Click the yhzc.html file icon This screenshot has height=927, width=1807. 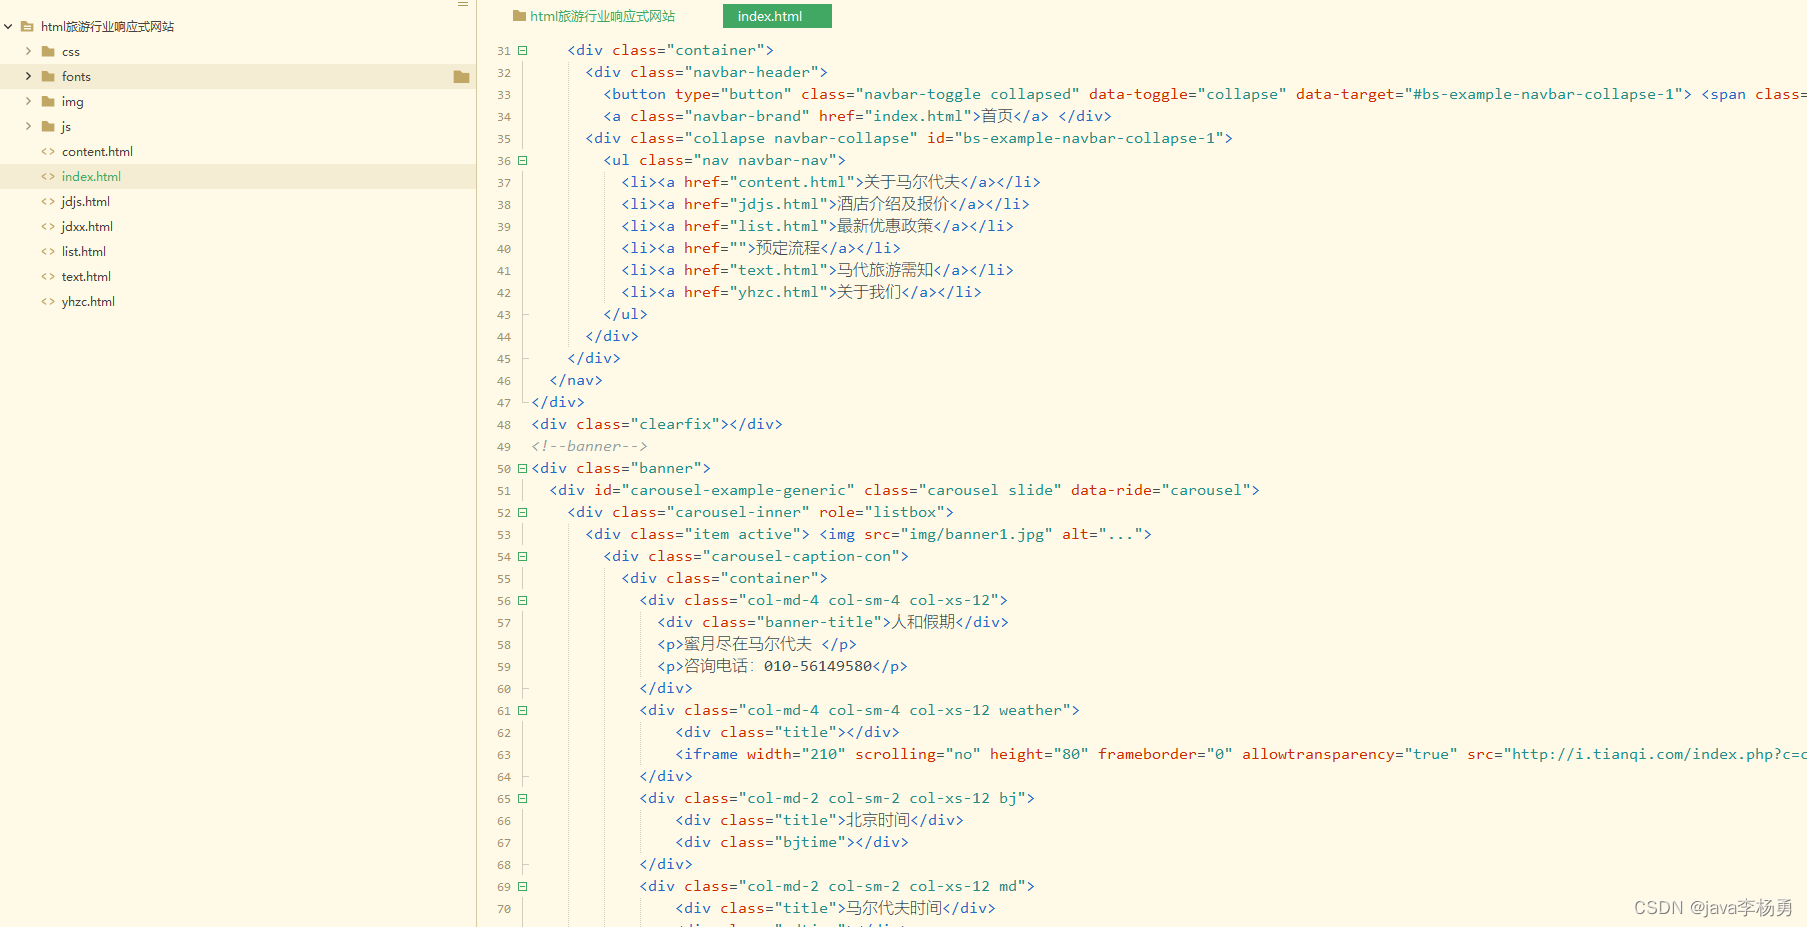[48, 302]
